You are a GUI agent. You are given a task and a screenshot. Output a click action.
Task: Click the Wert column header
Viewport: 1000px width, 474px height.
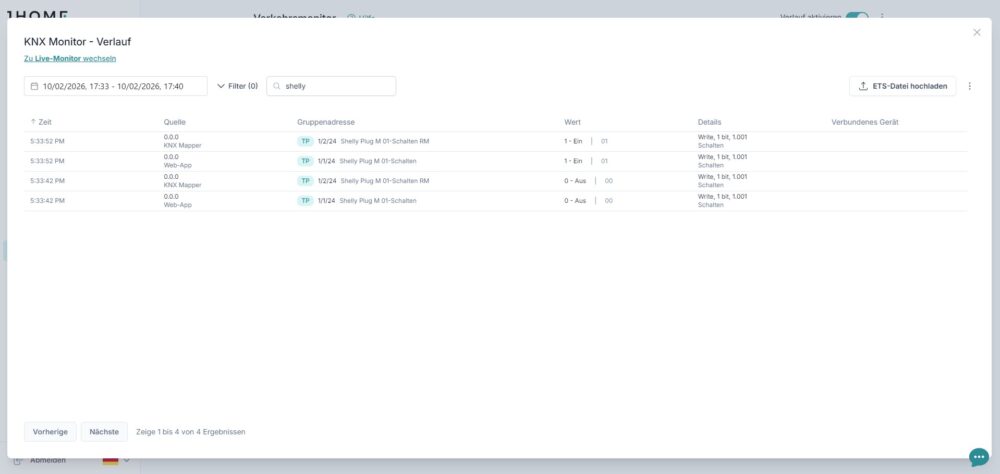[x=573, y=122]
